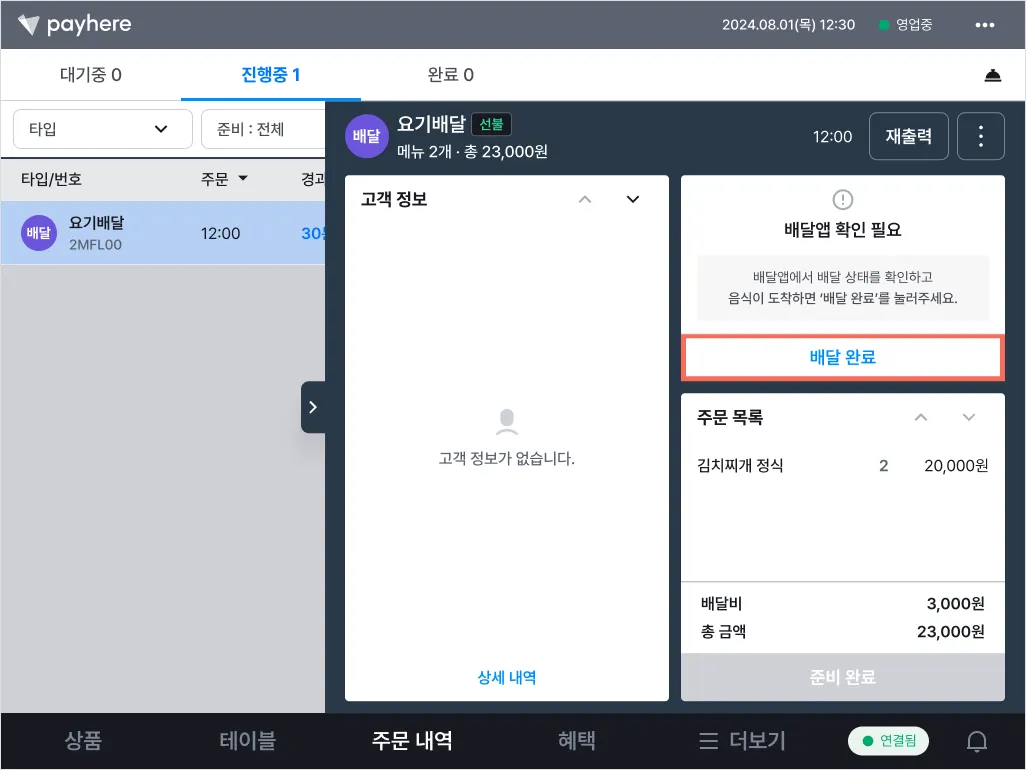This screenshot has width=1026, height=770.
Task: Open the 더보기 hamburger menu
Action: coord(741,741)
